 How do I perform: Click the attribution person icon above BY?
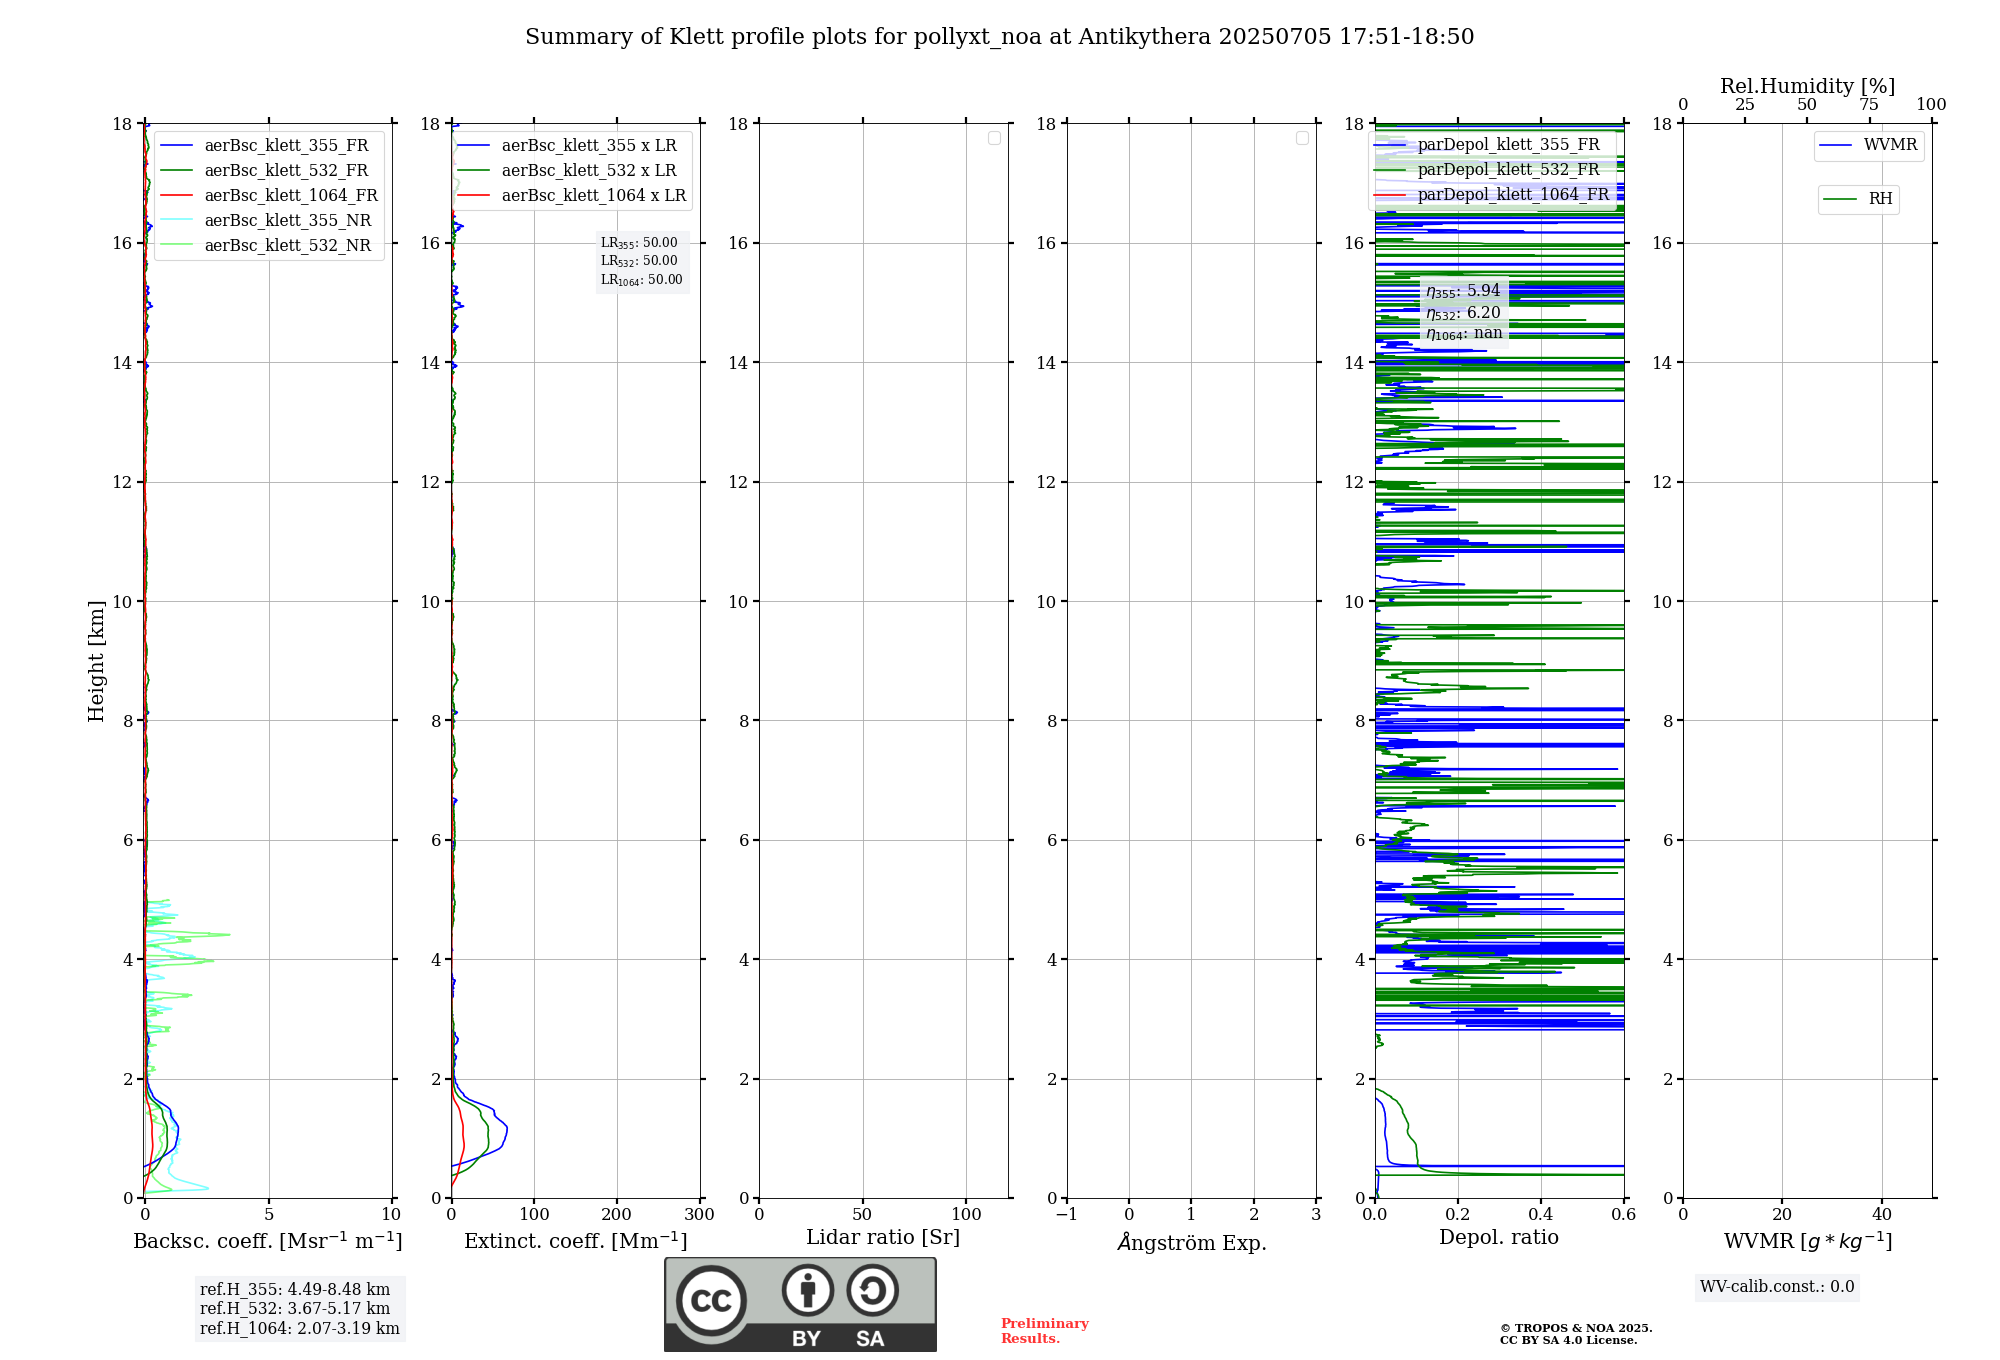pos(807,1290)
